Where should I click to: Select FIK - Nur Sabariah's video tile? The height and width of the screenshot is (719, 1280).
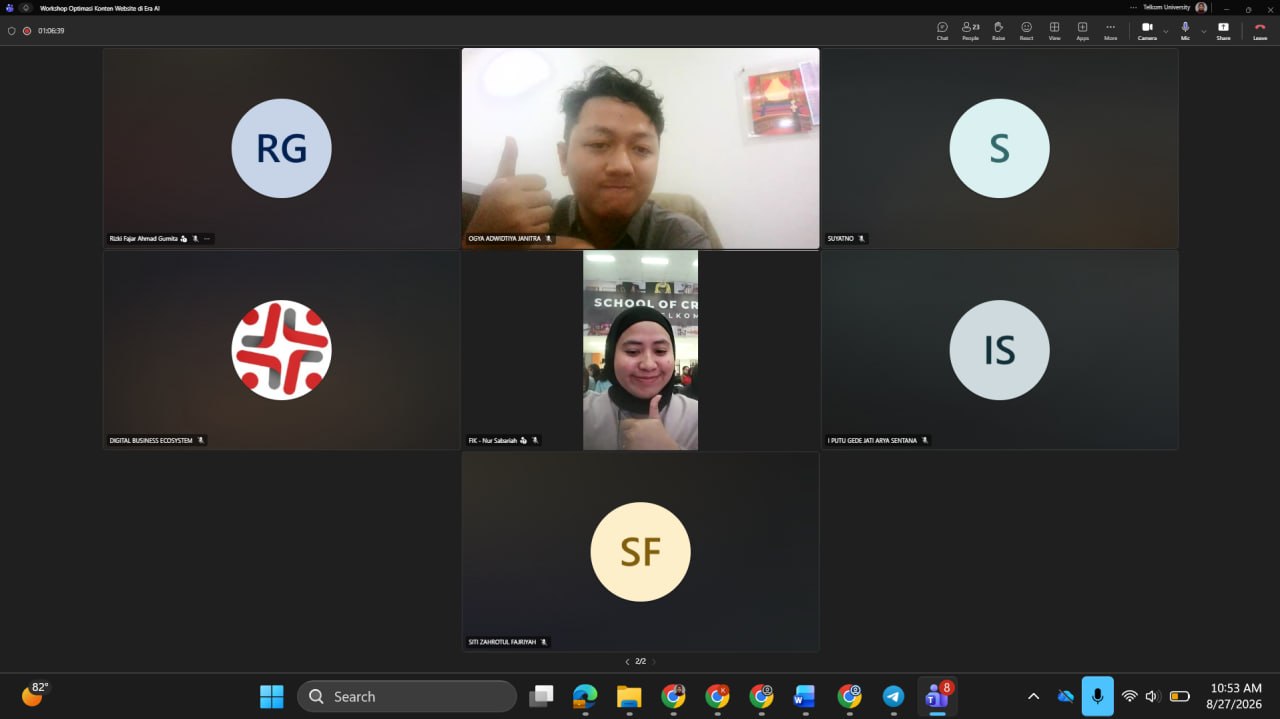(640, 350)
